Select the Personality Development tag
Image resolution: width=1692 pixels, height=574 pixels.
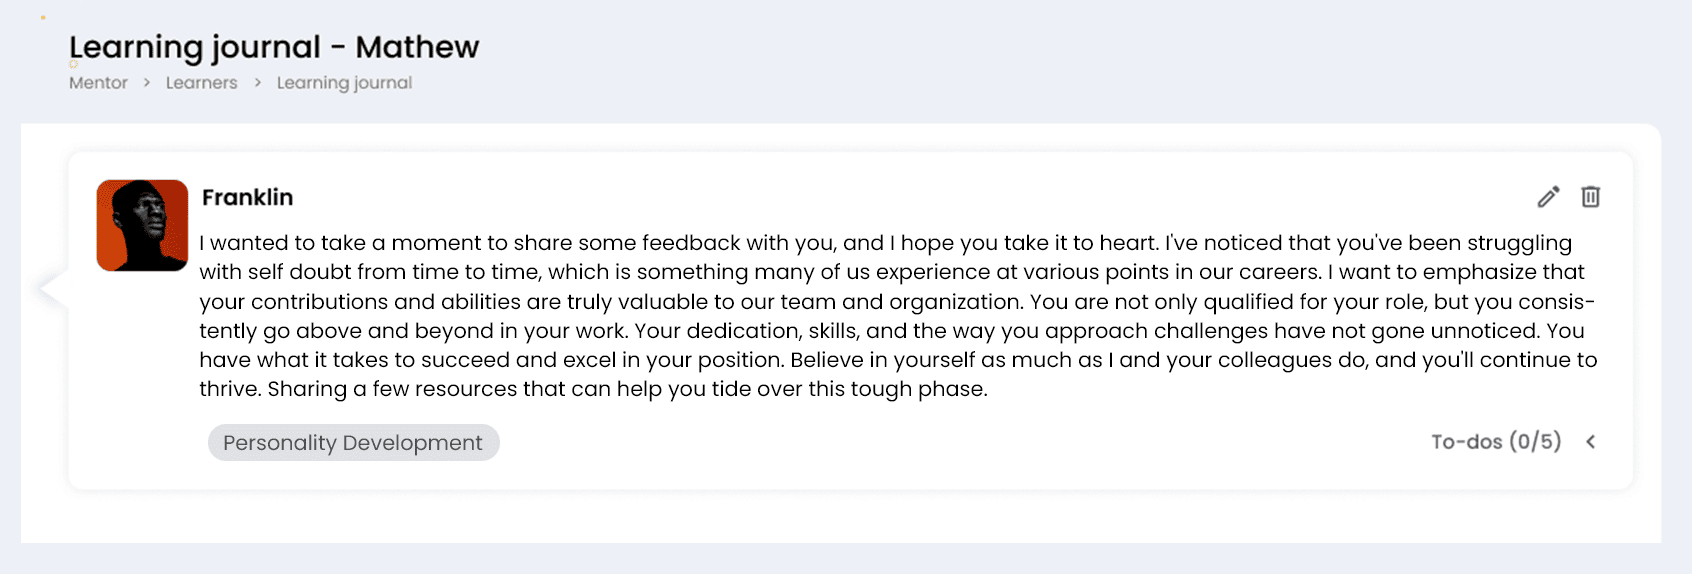click(x=353, y=442)
